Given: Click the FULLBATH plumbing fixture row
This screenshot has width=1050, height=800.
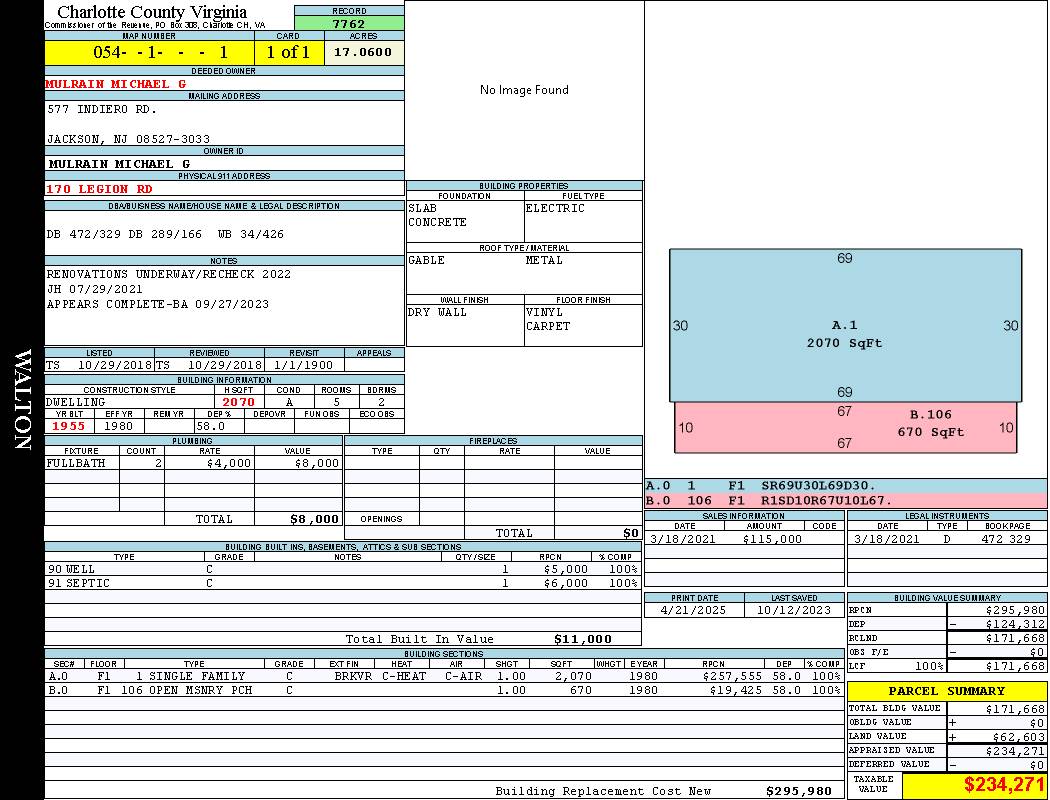Looking at the screenshot, I should point(194,463).
